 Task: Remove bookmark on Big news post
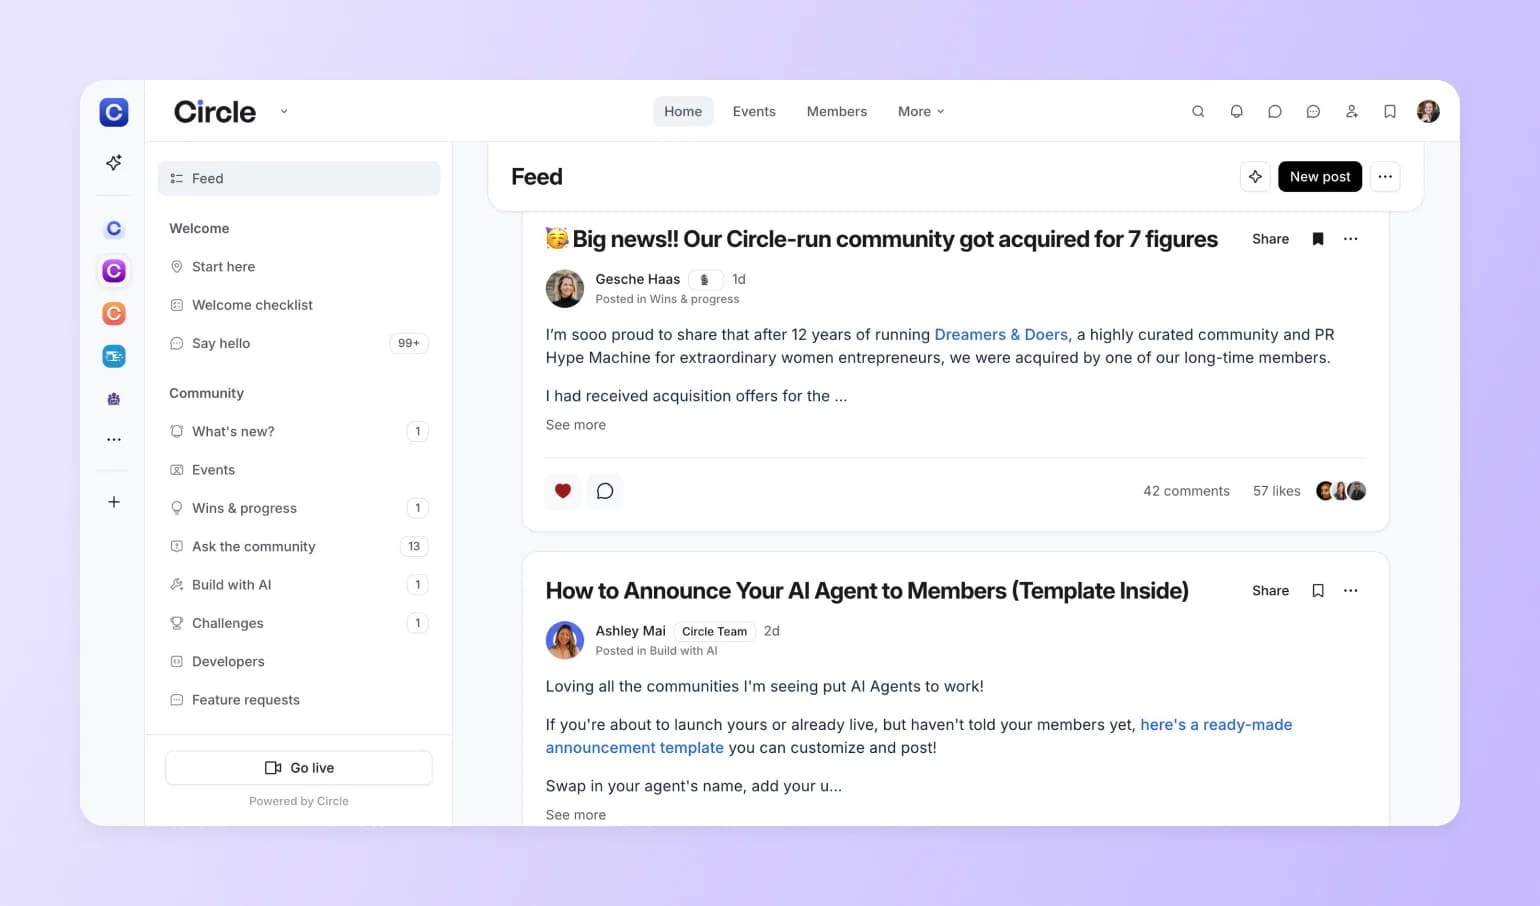1318,239
